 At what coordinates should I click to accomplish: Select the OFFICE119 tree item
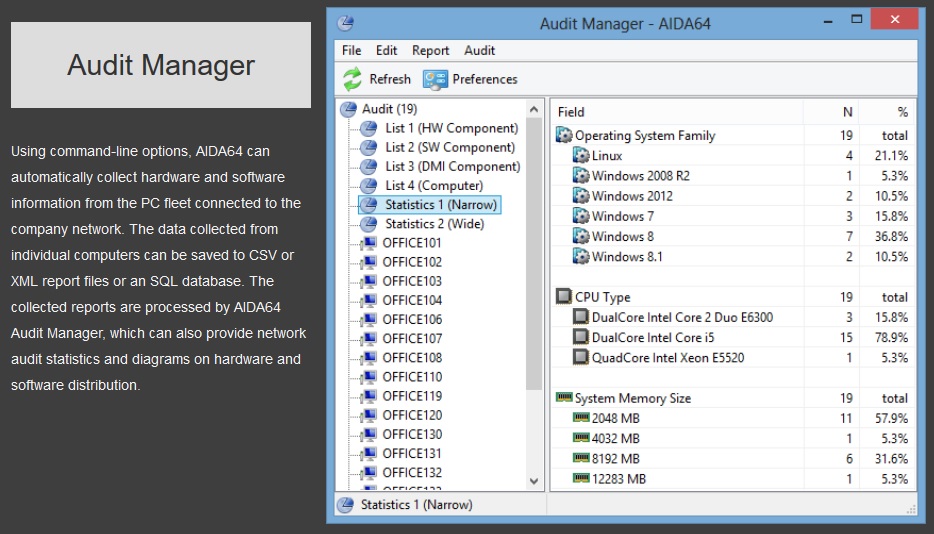pyautogui.click(x=412, y=396)
